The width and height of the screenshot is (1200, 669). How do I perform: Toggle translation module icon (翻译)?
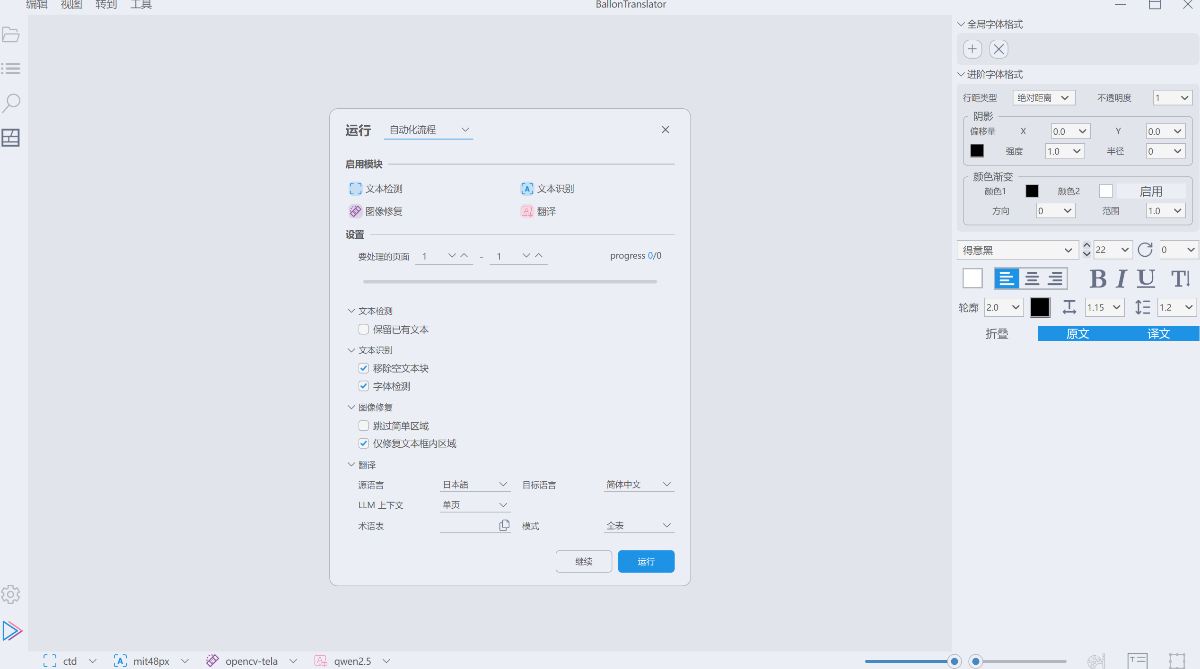(x=527, y=211)
